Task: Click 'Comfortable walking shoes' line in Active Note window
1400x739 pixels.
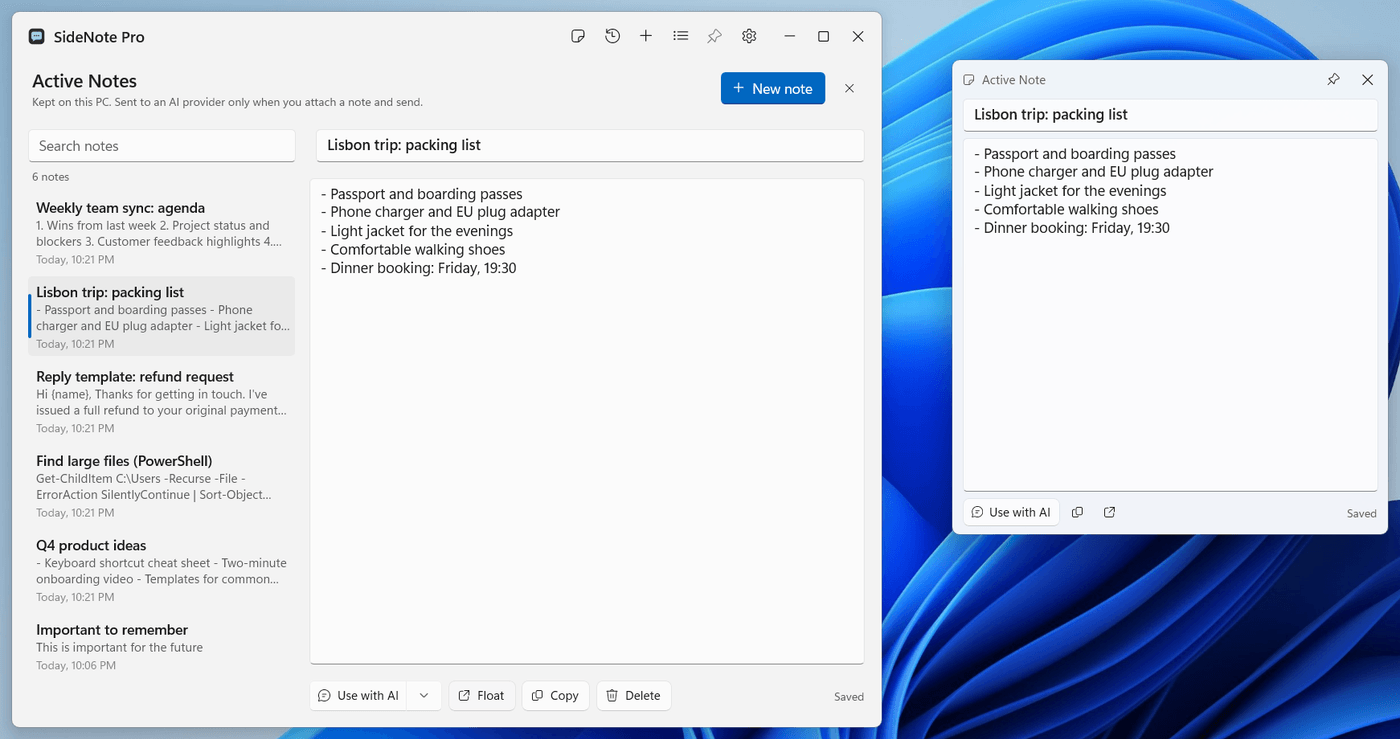Action: pos(1066,210)
